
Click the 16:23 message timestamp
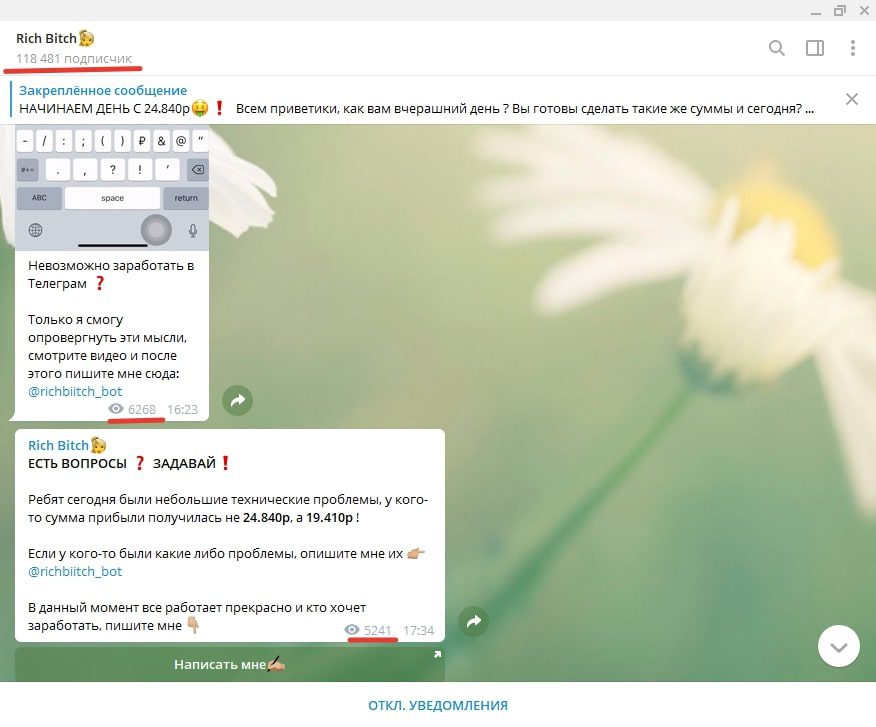point(182,410)
